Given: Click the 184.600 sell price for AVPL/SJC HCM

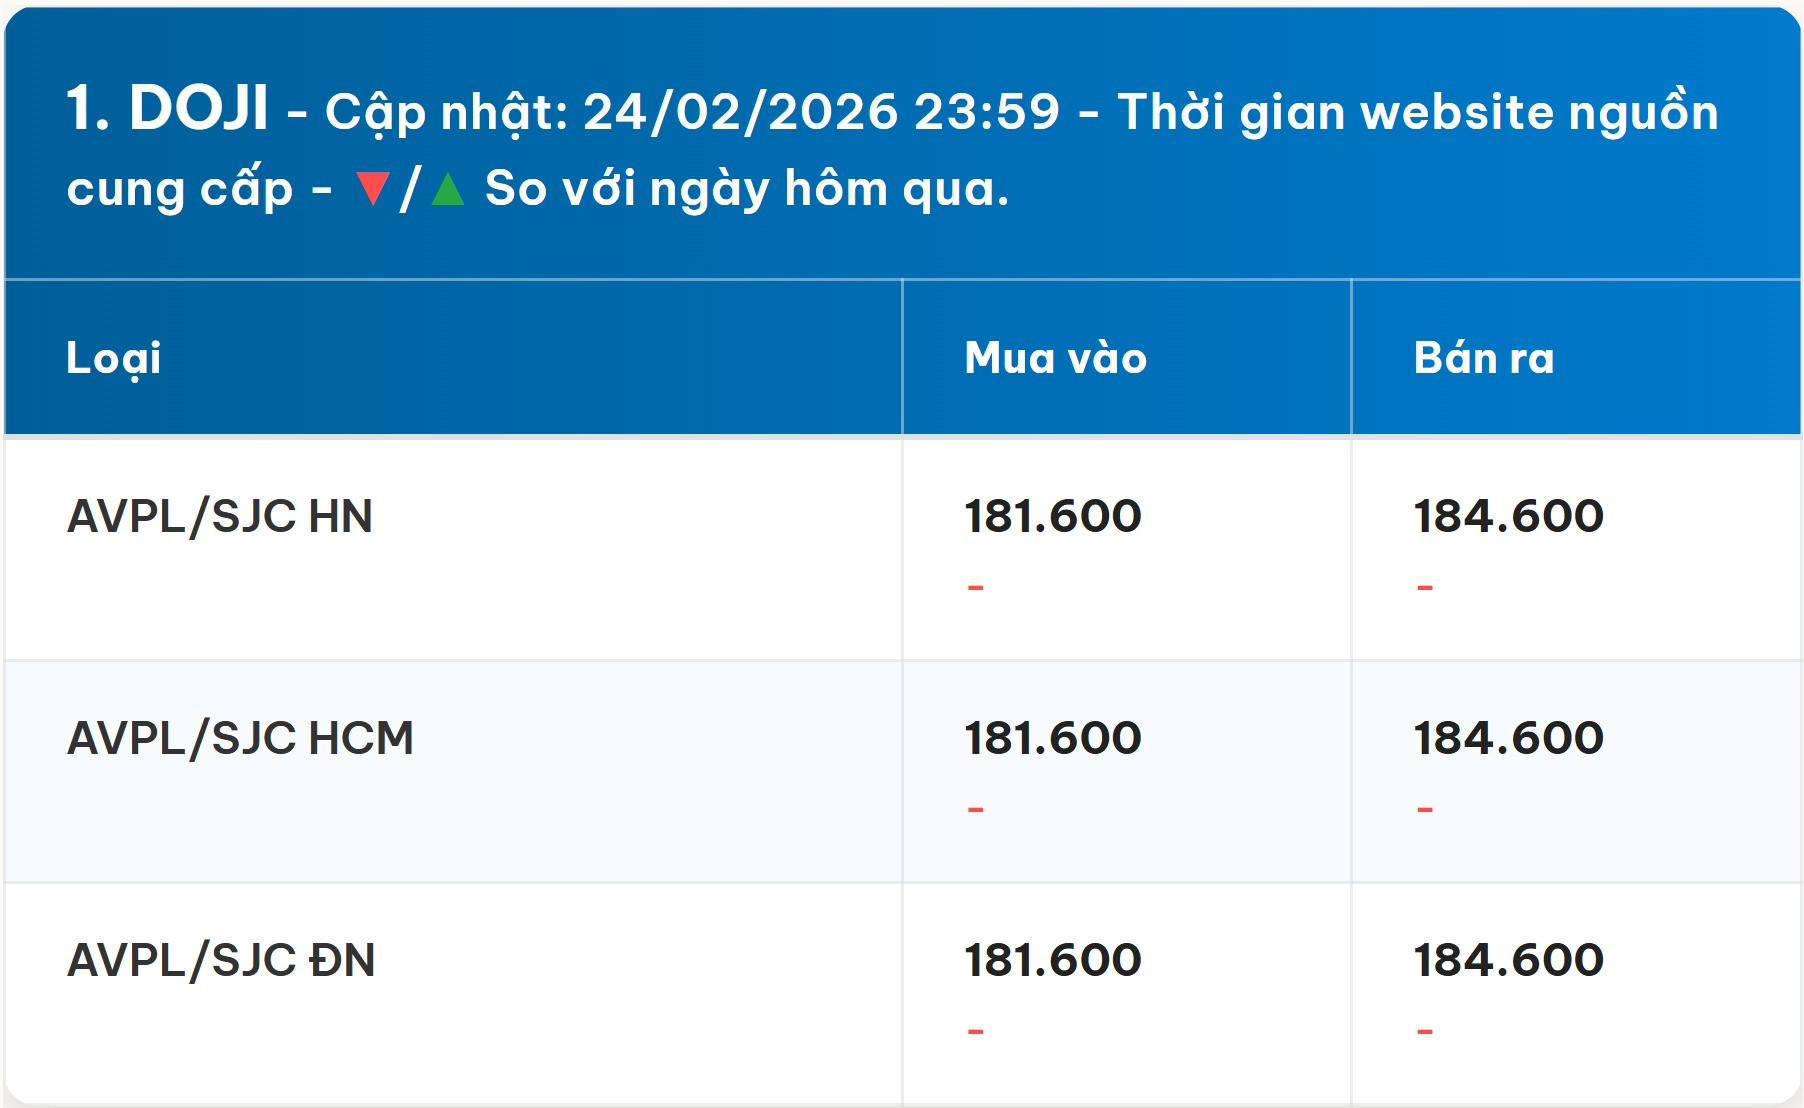Looking at the screenshot, I should pos(1508,738).
